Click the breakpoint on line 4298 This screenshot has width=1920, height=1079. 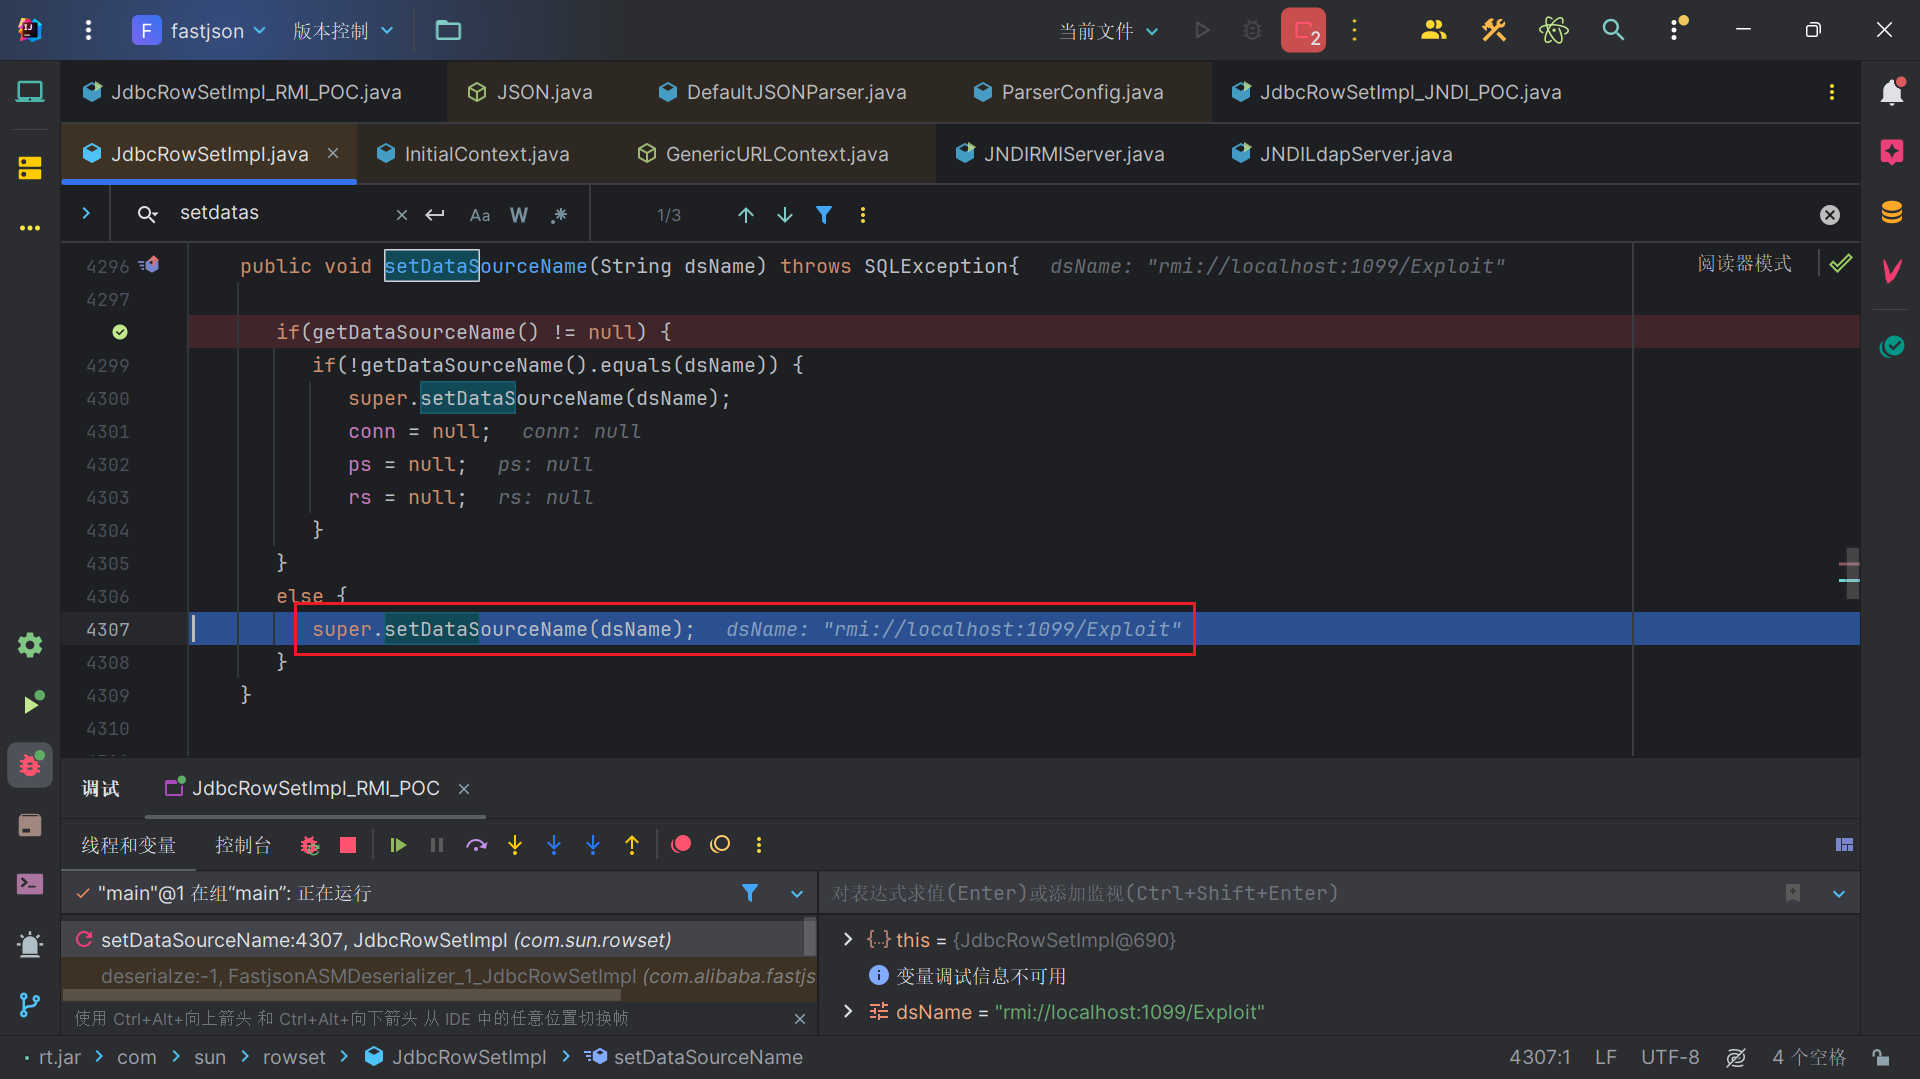[120, 332]
